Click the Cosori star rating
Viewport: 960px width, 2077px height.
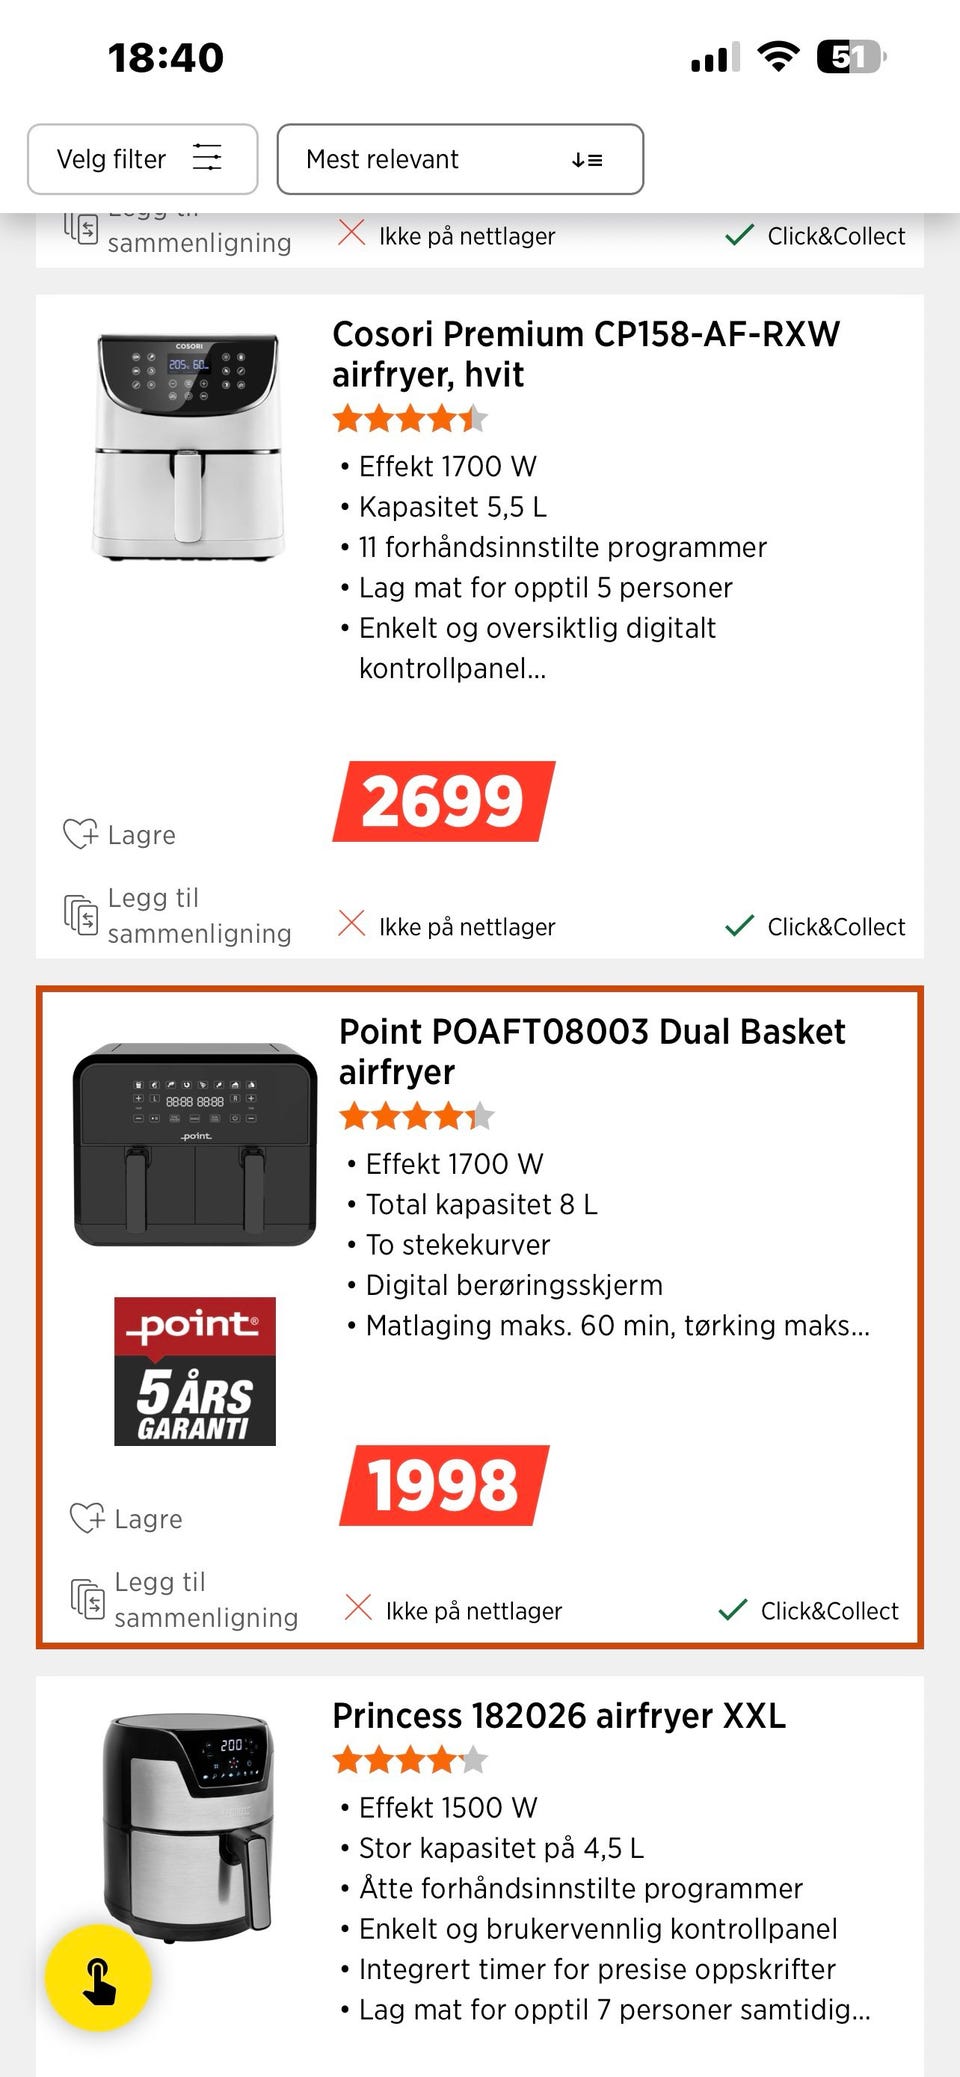pos(410,418)
